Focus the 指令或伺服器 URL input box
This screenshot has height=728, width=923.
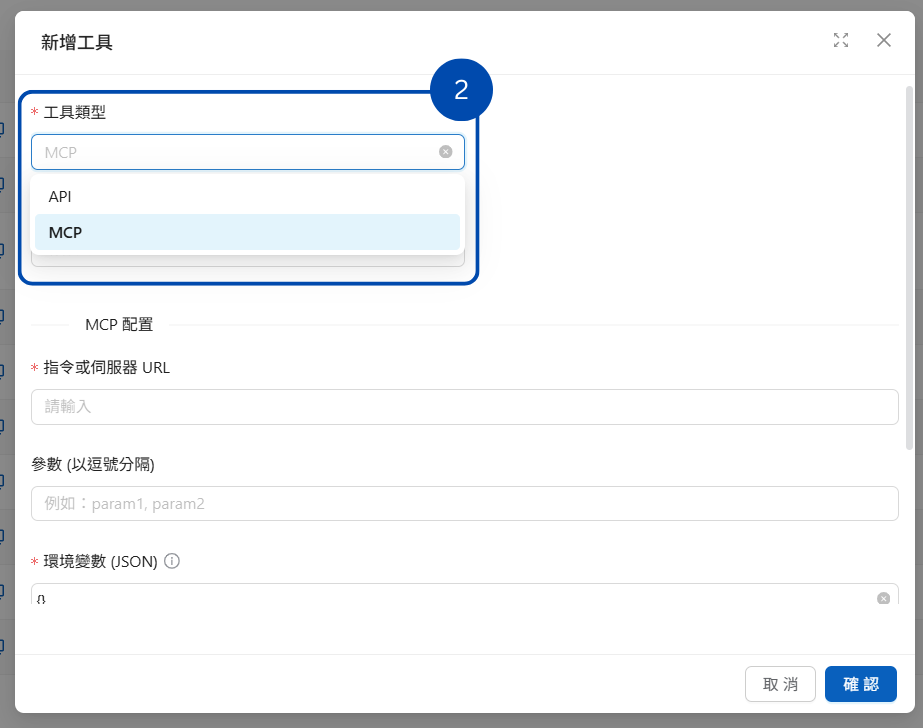(x=464, y=407)
